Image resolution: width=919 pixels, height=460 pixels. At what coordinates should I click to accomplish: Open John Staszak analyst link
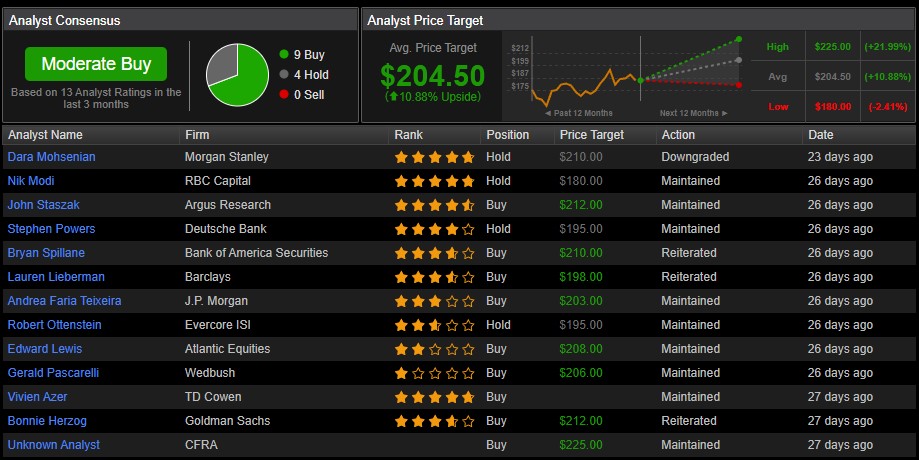[43, 205]
